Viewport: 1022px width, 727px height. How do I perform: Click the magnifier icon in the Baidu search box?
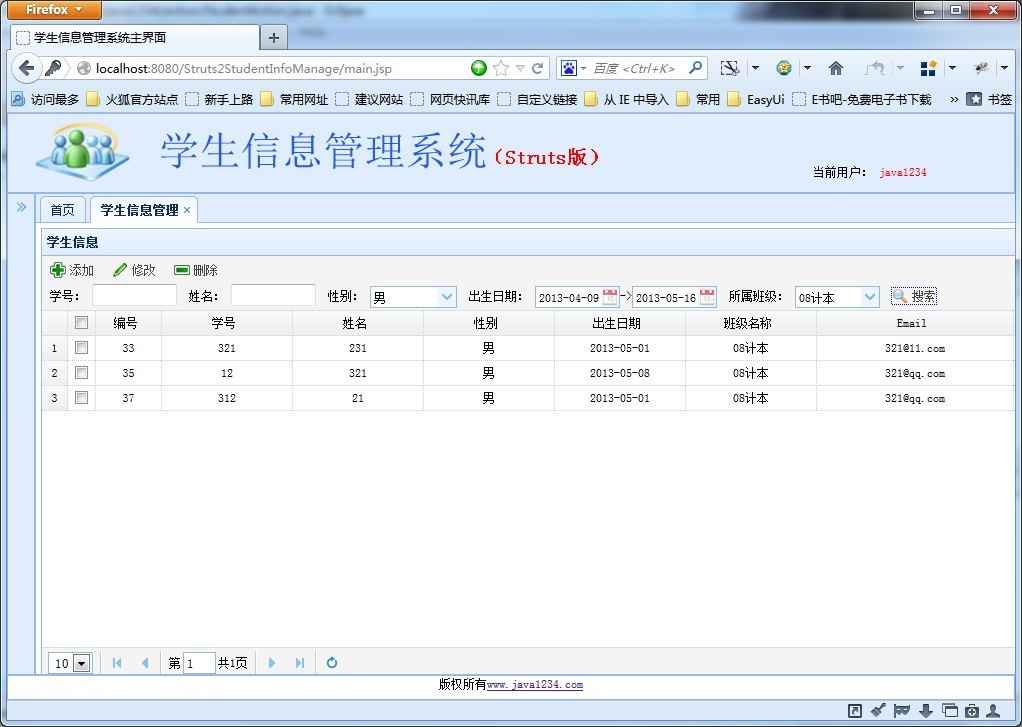pyautogui.click(x=696, y=68)
